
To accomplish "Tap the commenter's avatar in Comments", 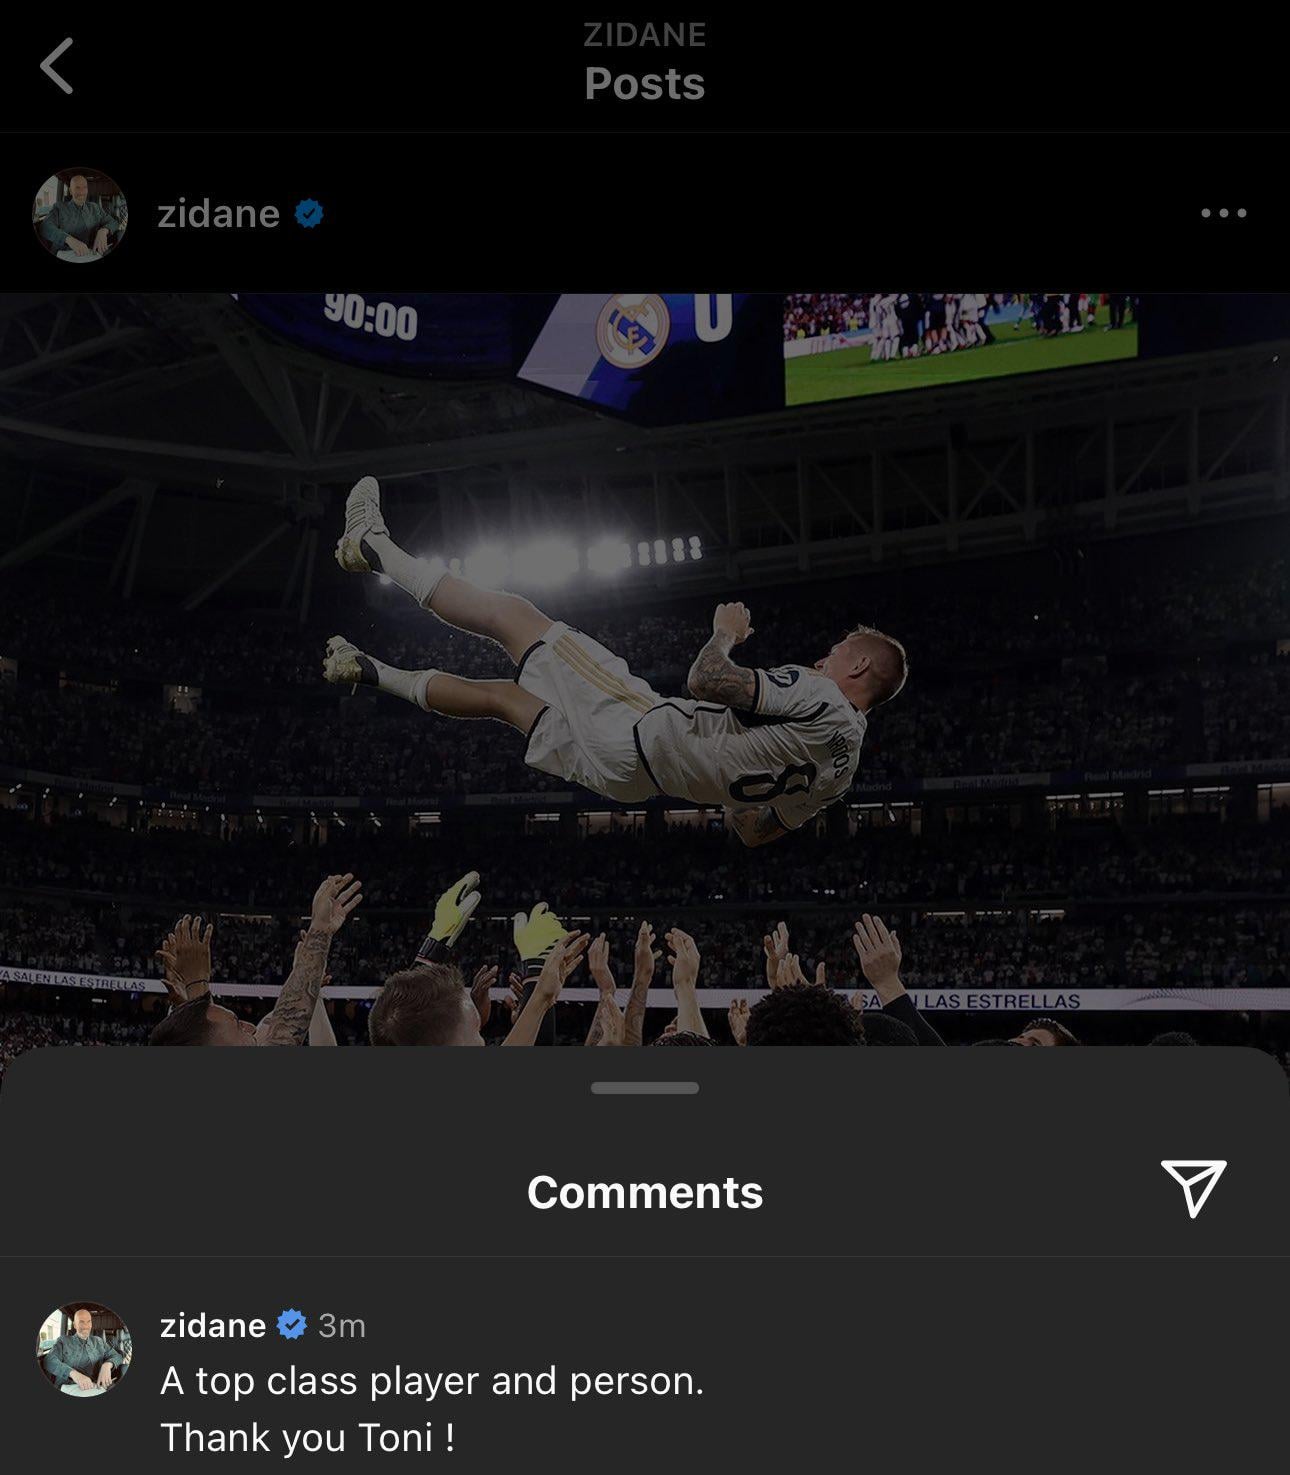I will 84,1349.
